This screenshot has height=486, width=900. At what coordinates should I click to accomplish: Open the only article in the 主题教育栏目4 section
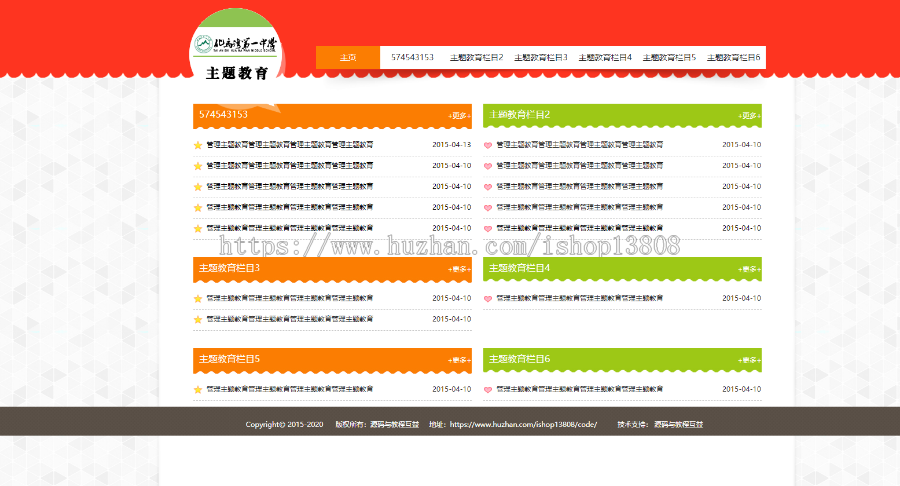[580, 298]
